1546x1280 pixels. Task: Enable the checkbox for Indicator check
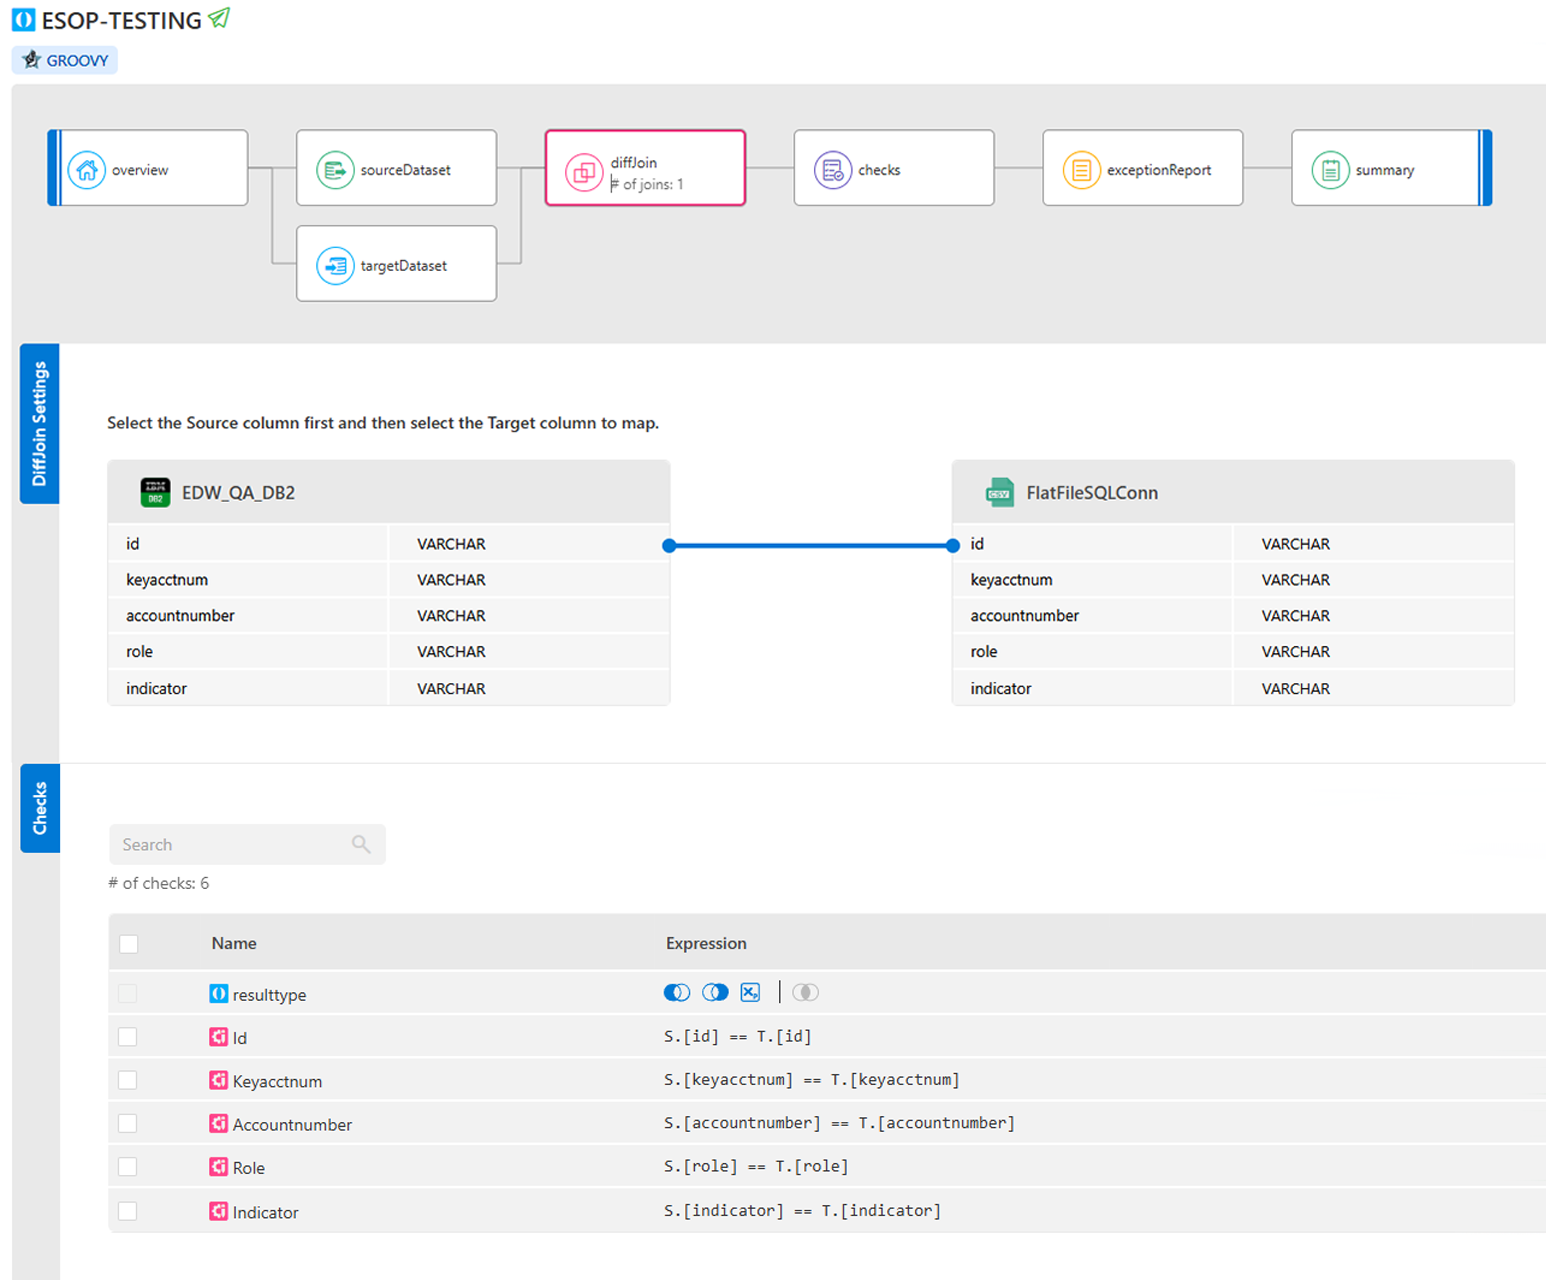[x=128, y=1211]
